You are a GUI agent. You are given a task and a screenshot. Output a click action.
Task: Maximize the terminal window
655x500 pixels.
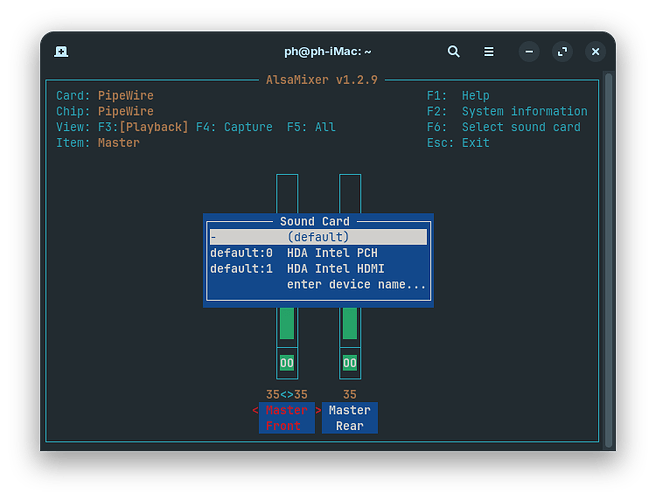click(x=563, y=51)
